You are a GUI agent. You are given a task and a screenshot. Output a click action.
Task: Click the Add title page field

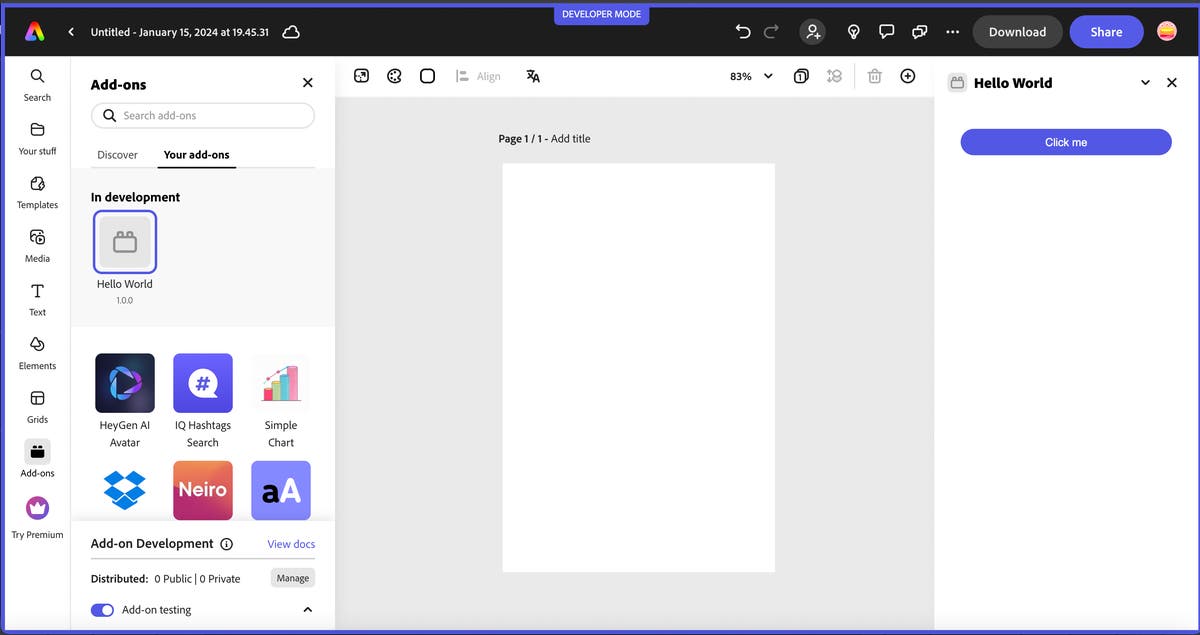click(x=570, y=139)
